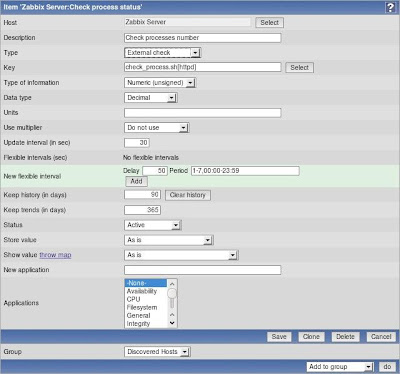The width and height of the screenshot is (400, 374).
Task: Open Data type dropdown showing Decimal
Action: 151,98
